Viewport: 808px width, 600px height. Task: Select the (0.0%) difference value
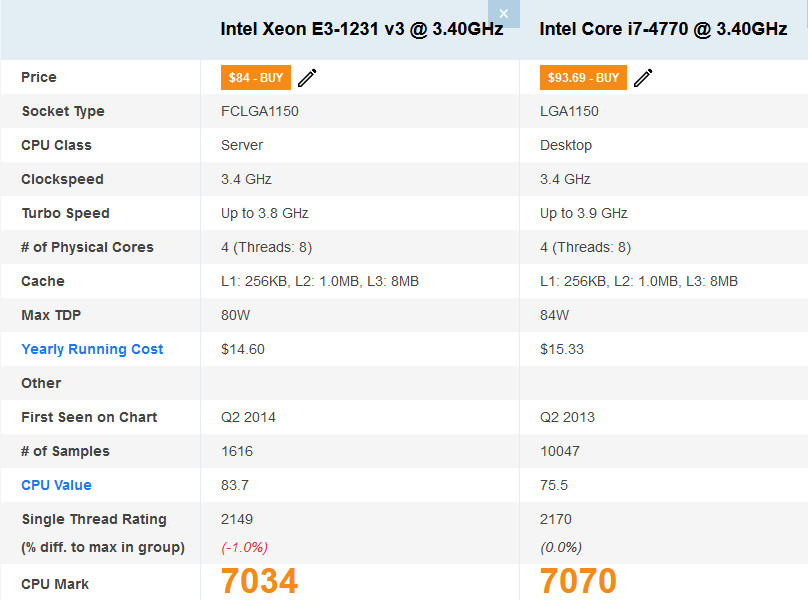pos(561,547)
